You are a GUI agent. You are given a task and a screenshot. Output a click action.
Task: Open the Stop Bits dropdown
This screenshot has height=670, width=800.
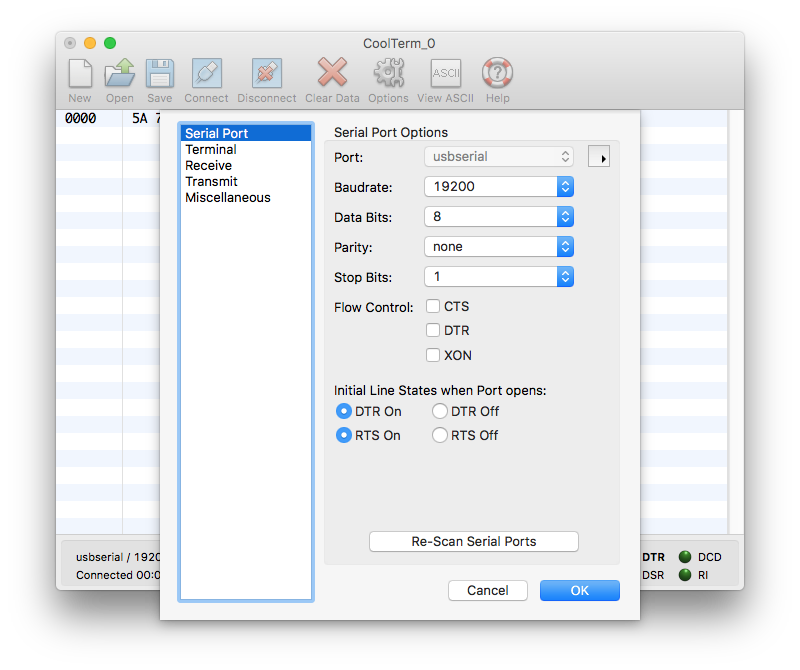[x=499, y=277]
